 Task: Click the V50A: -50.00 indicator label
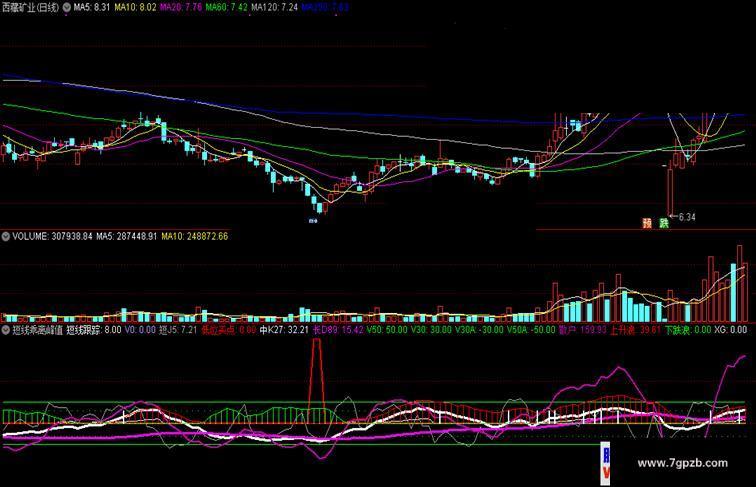(531, 330)
